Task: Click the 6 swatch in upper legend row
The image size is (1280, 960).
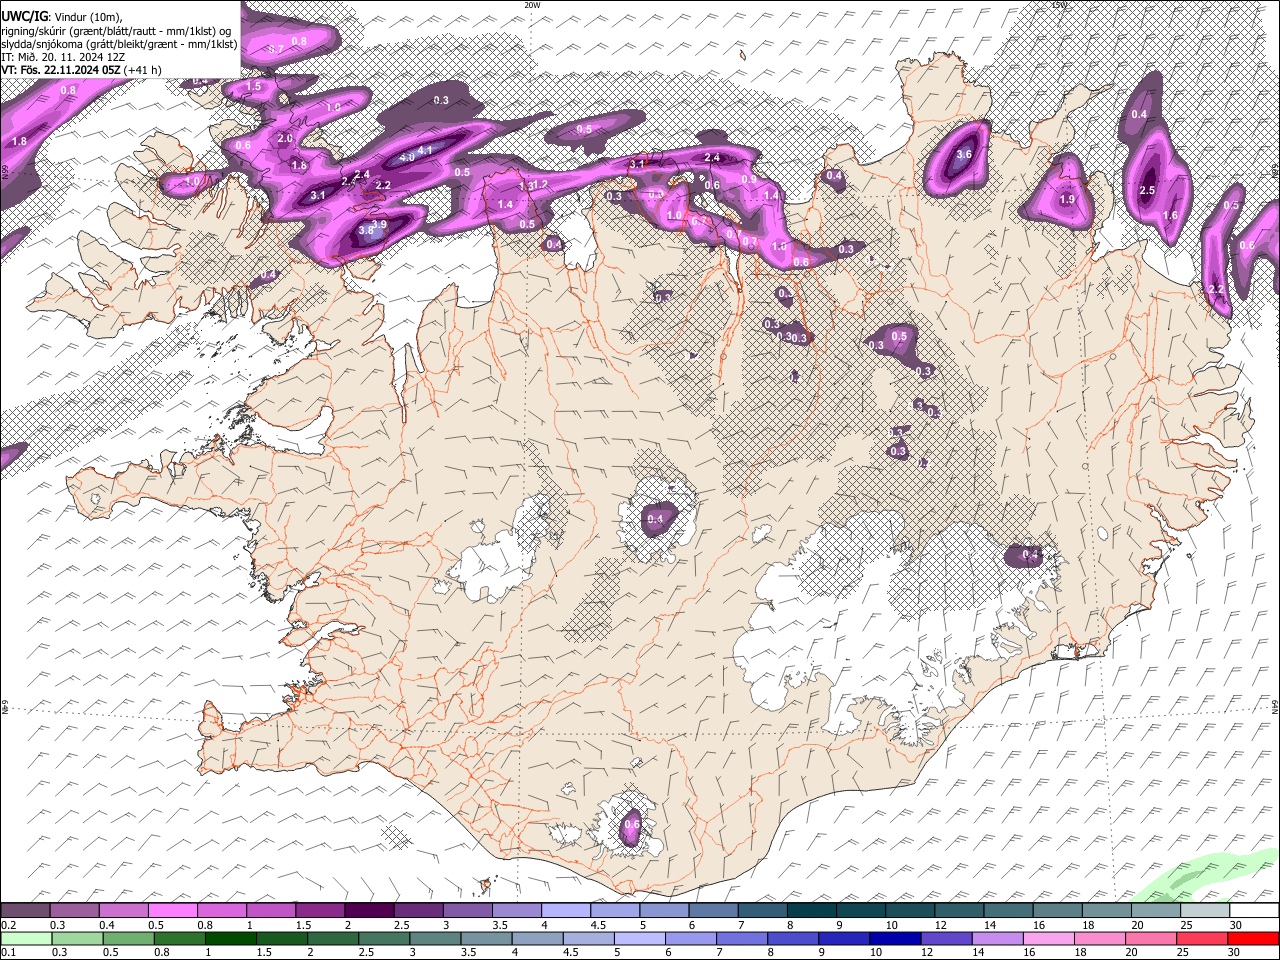Action: click(712, 910)
